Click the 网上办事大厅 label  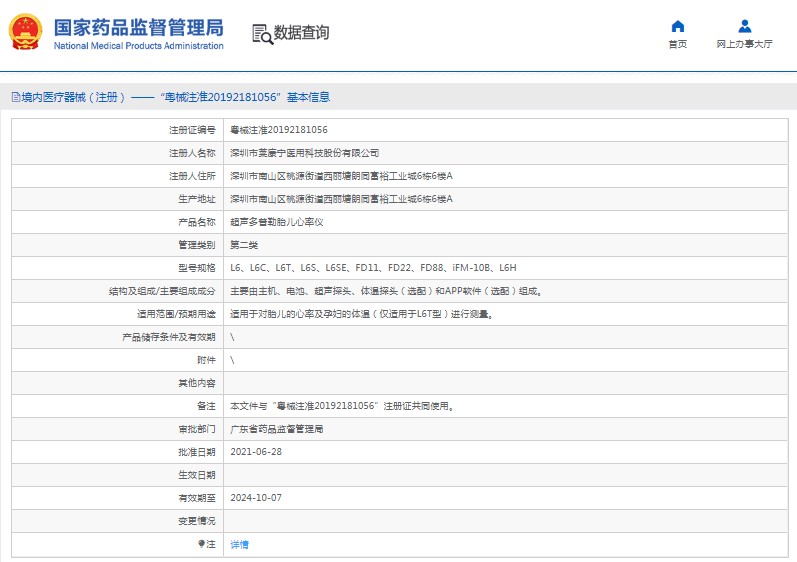click(745, 44)
